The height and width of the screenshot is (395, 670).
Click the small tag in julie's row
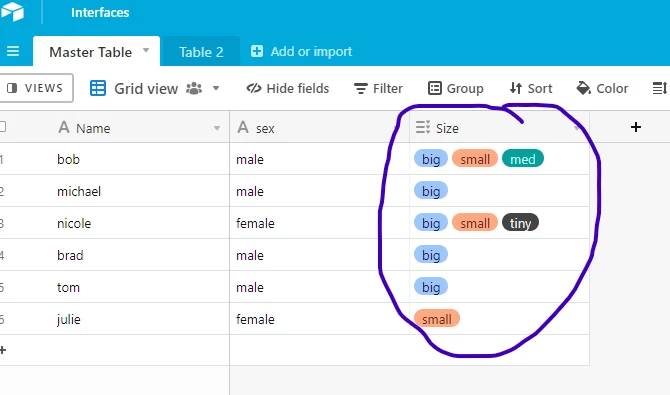pos(437,319)
